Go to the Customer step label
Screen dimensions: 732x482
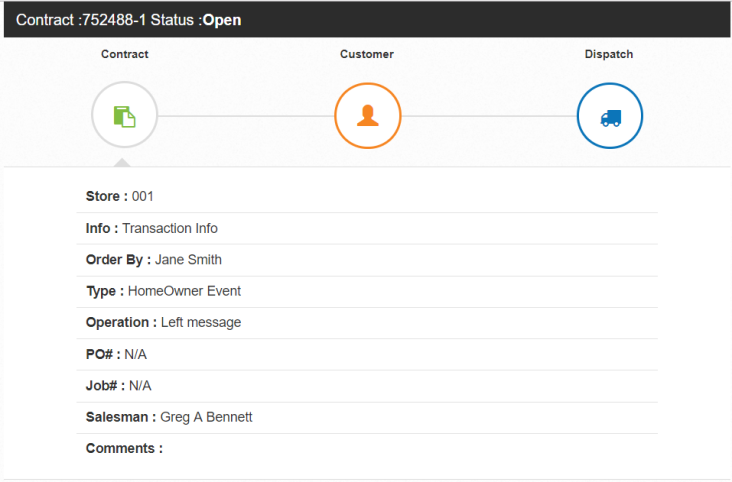[x=367, y=54]
